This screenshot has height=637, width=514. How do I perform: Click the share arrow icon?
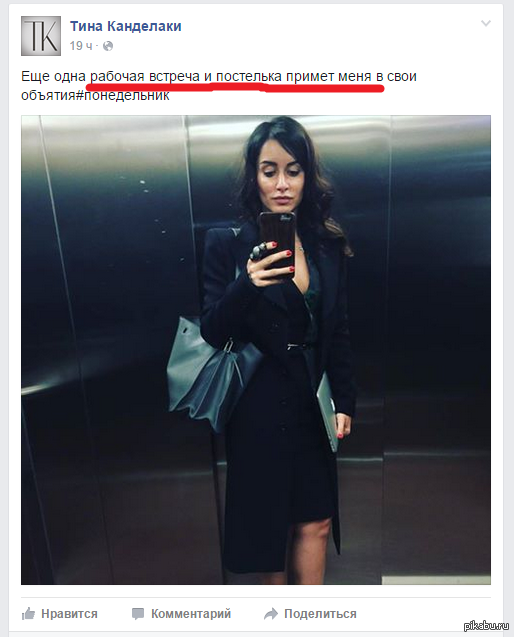(271, 613)
